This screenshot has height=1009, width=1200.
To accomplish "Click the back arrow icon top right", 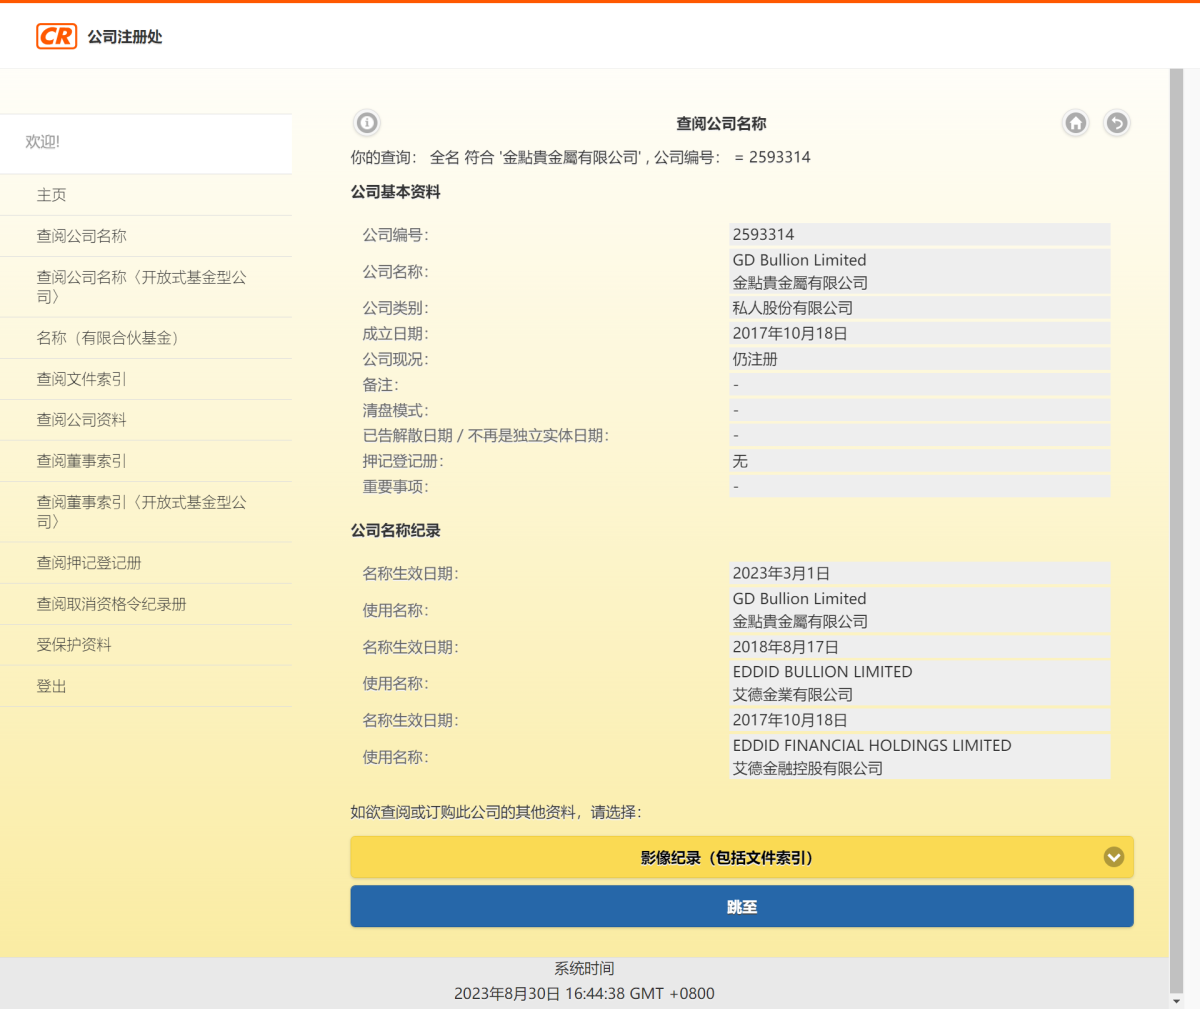I will [x=1117, y=122].
